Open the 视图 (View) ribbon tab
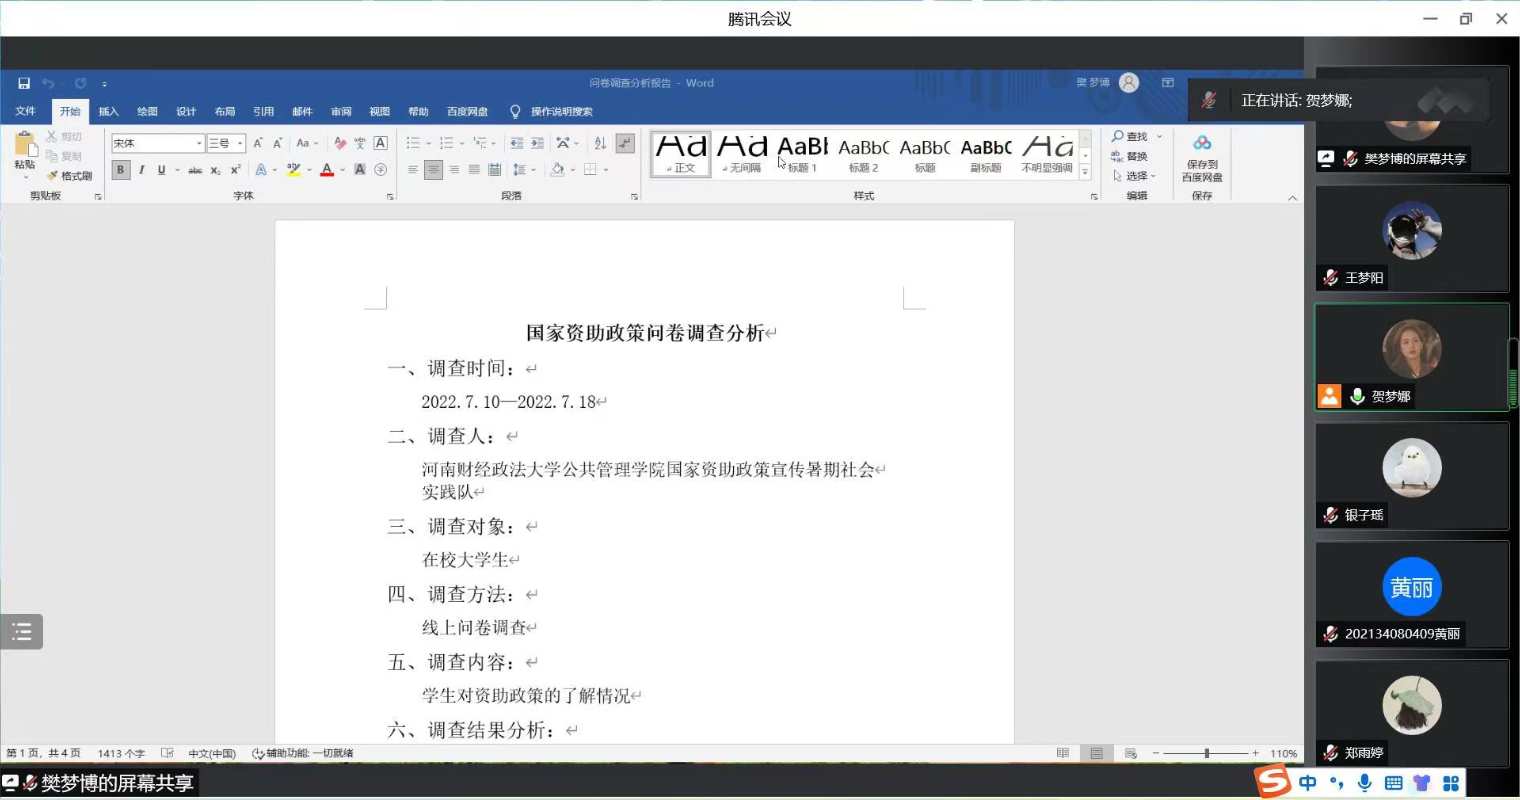Screen dimensions: 1520x800 pos(380,111)
